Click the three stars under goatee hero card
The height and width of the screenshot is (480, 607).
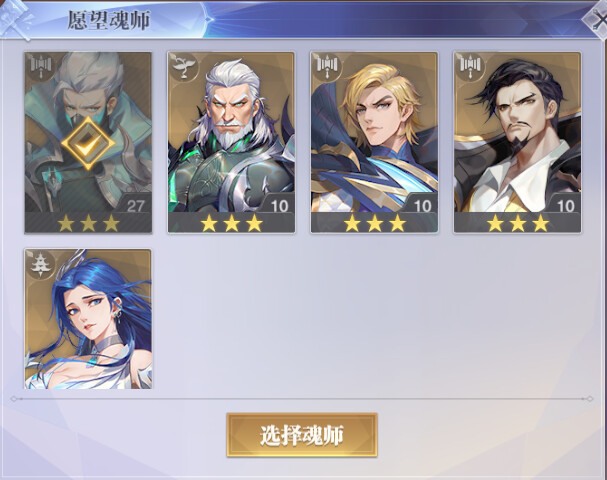pyautogui.click(x=518, y=223)
